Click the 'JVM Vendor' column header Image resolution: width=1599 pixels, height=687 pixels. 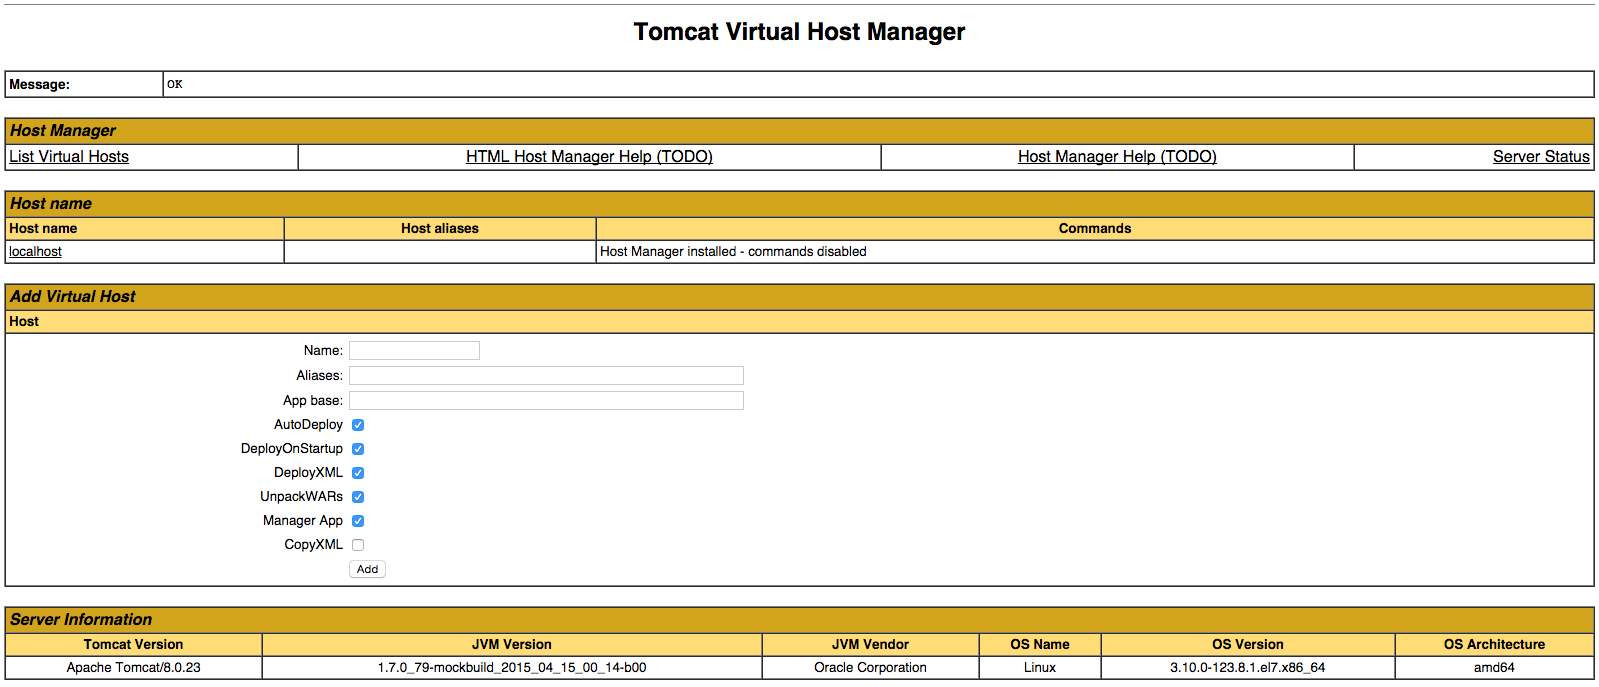[870, 645]
